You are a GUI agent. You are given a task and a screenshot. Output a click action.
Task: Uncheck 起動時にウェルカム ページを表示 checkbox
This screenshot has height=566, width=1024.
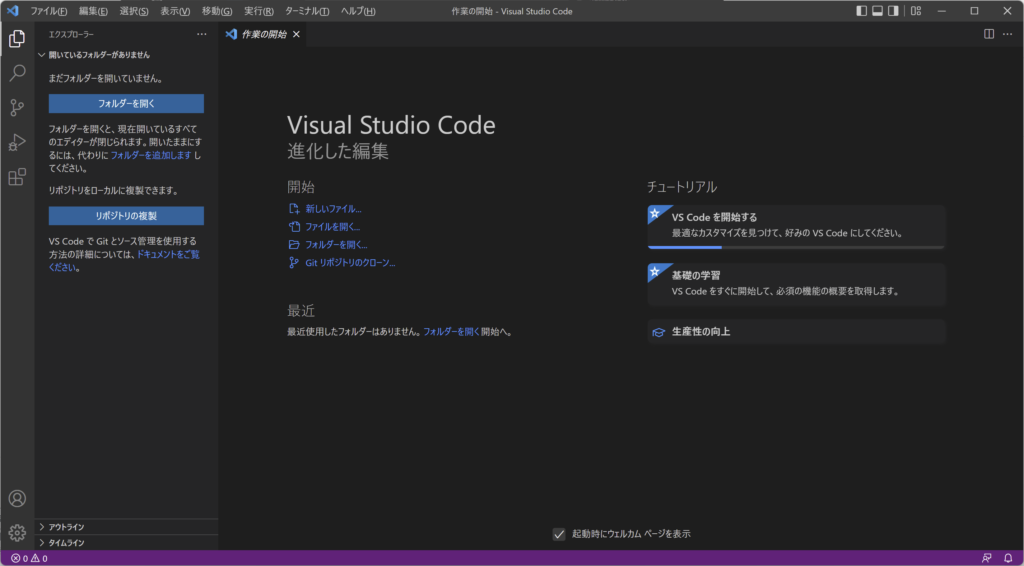click(x=558, y=534)
